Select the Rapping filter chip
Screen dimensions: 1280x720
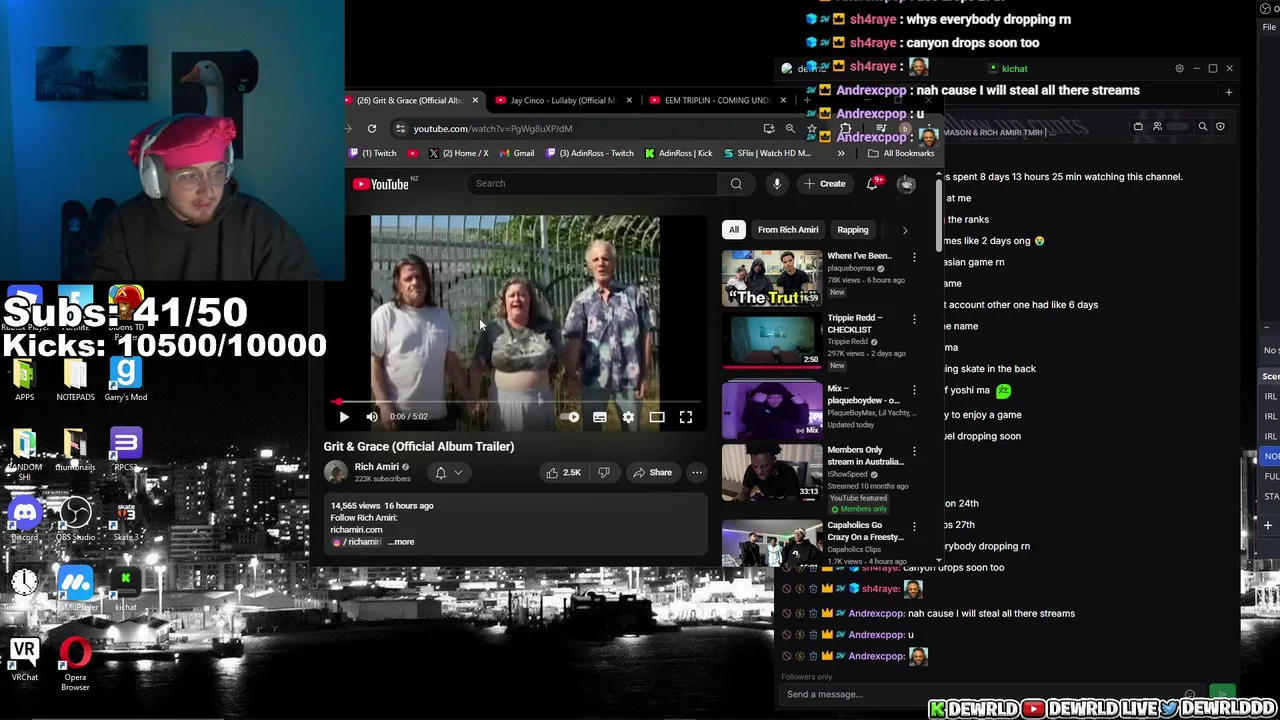click(x=853, y=230)
